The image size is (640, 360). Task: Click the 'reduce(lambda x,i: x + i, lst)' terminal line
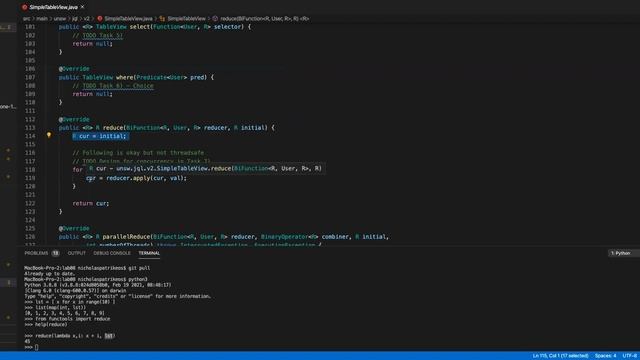pyautogui.click(x=70, y=336)
